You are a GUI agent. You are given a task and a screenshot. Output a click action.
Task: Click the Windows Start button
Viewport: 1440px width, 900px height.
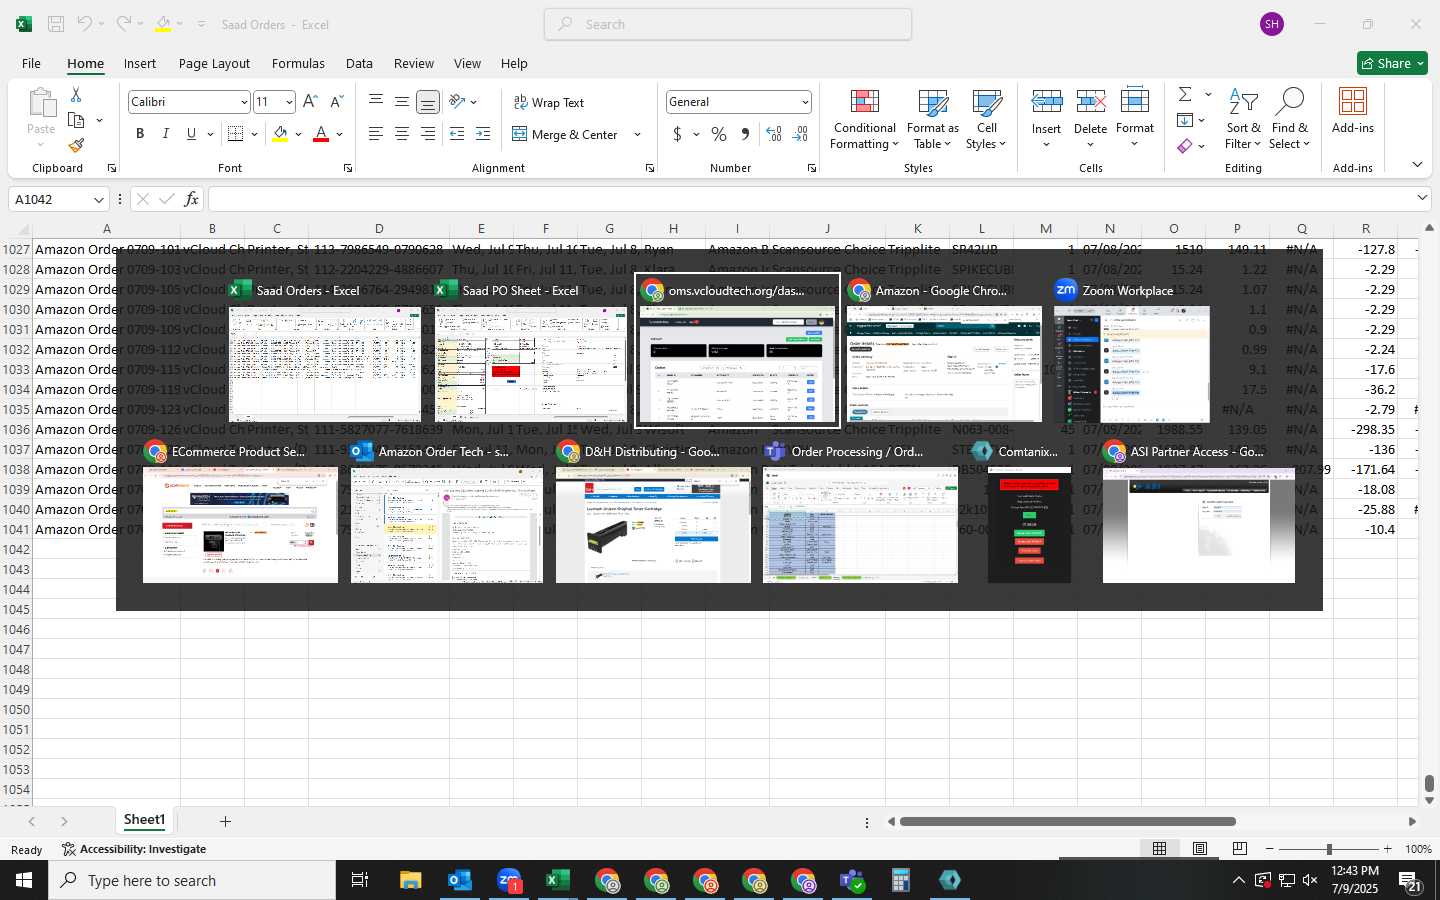[x=24, y=880]
